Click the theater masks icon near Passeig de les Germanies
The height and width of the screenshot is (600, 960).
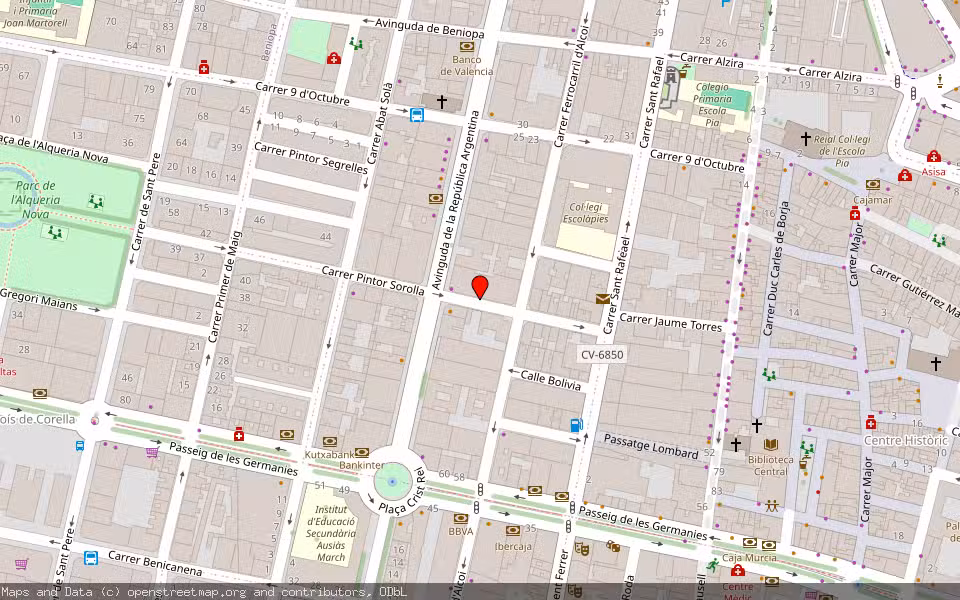583,549
